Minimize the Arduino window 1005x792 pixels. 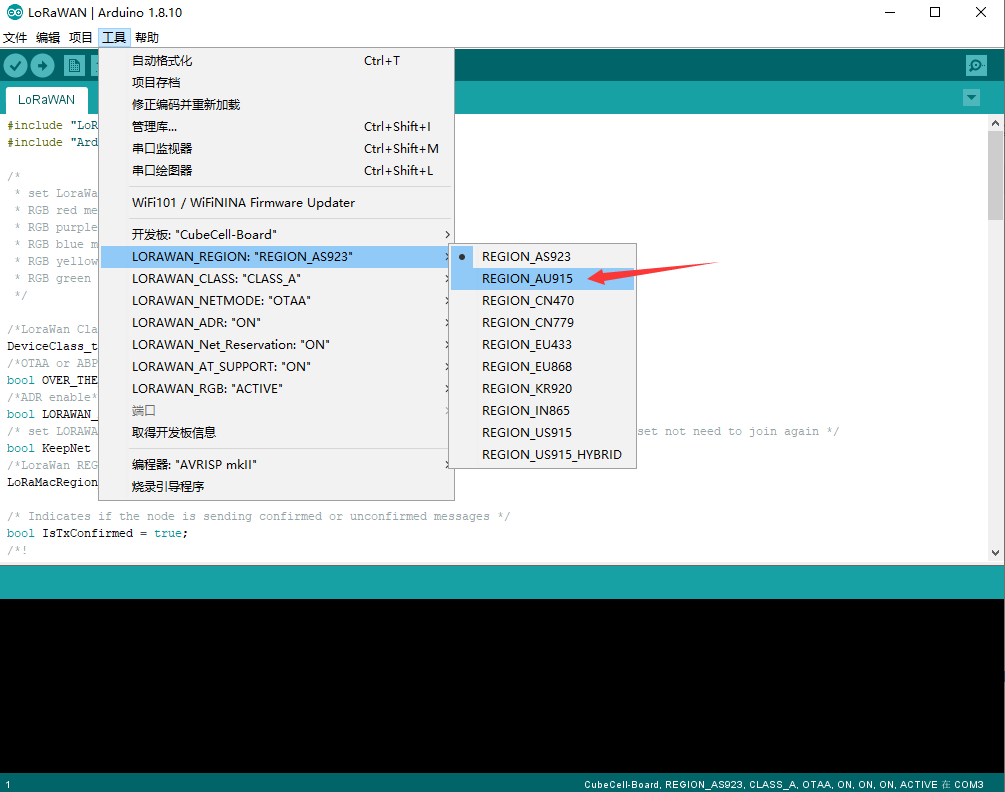(x=890, y=12)
